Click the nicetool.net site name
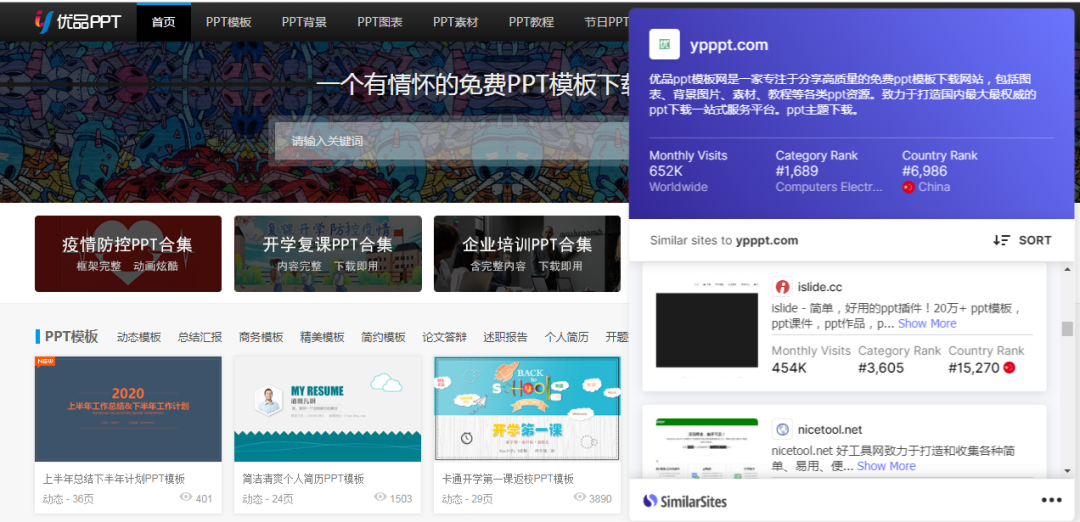Image resolution: width=1080 pixels, height=522 pixels. click(830, 430)
